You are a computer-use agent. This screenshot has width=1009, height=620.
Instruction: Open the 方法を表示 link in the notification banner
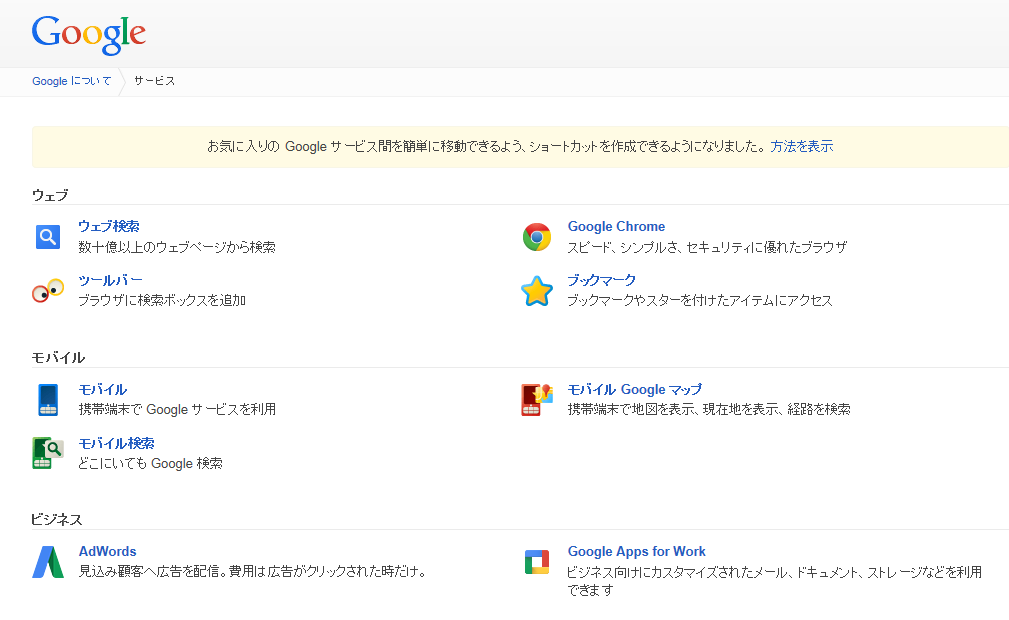click(801, 146)
